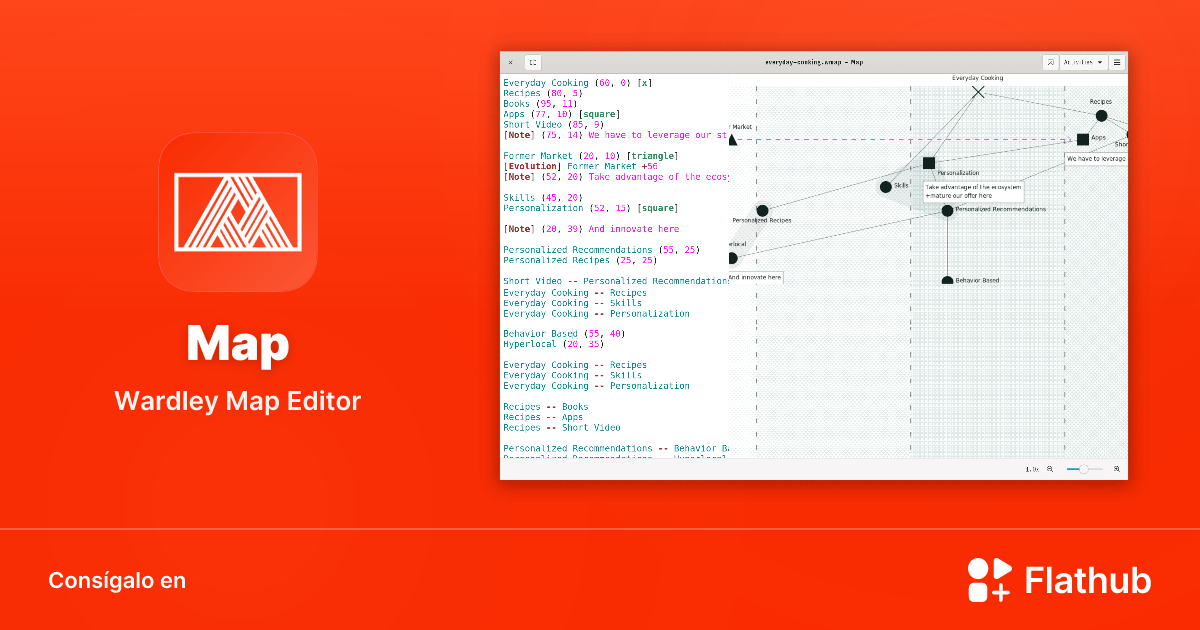
Task: Open the Activities dropdown in the titlebar
Action: pyautogui.click(x=1082, y=62)
